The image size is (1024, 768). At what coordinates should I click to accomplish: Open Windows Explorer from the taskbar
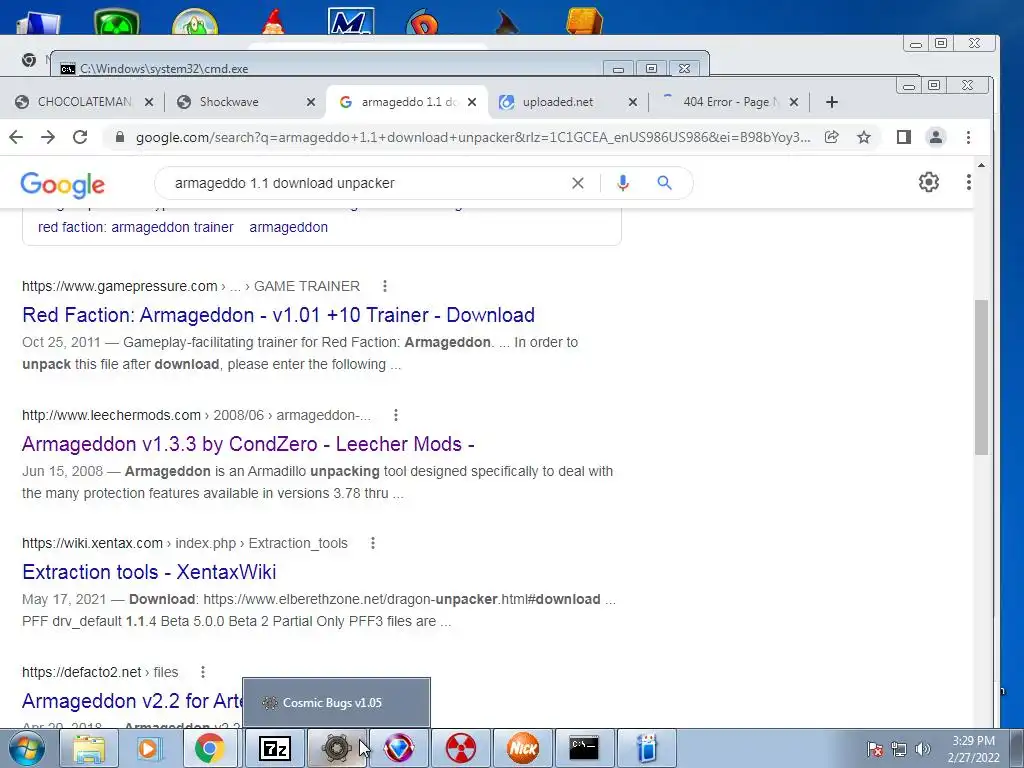click(89, 748)
